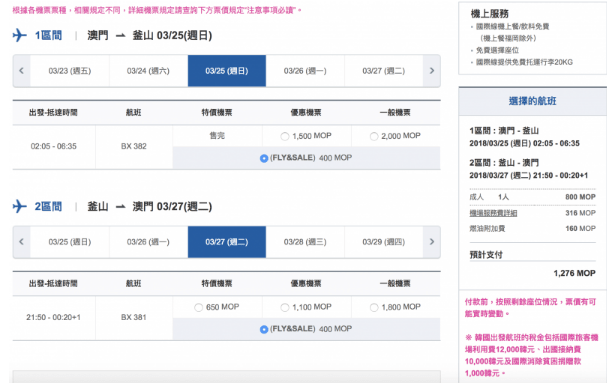Click the 優惠機票 column header in segment 2 table
607x392 pixels.
coord(306,284)
